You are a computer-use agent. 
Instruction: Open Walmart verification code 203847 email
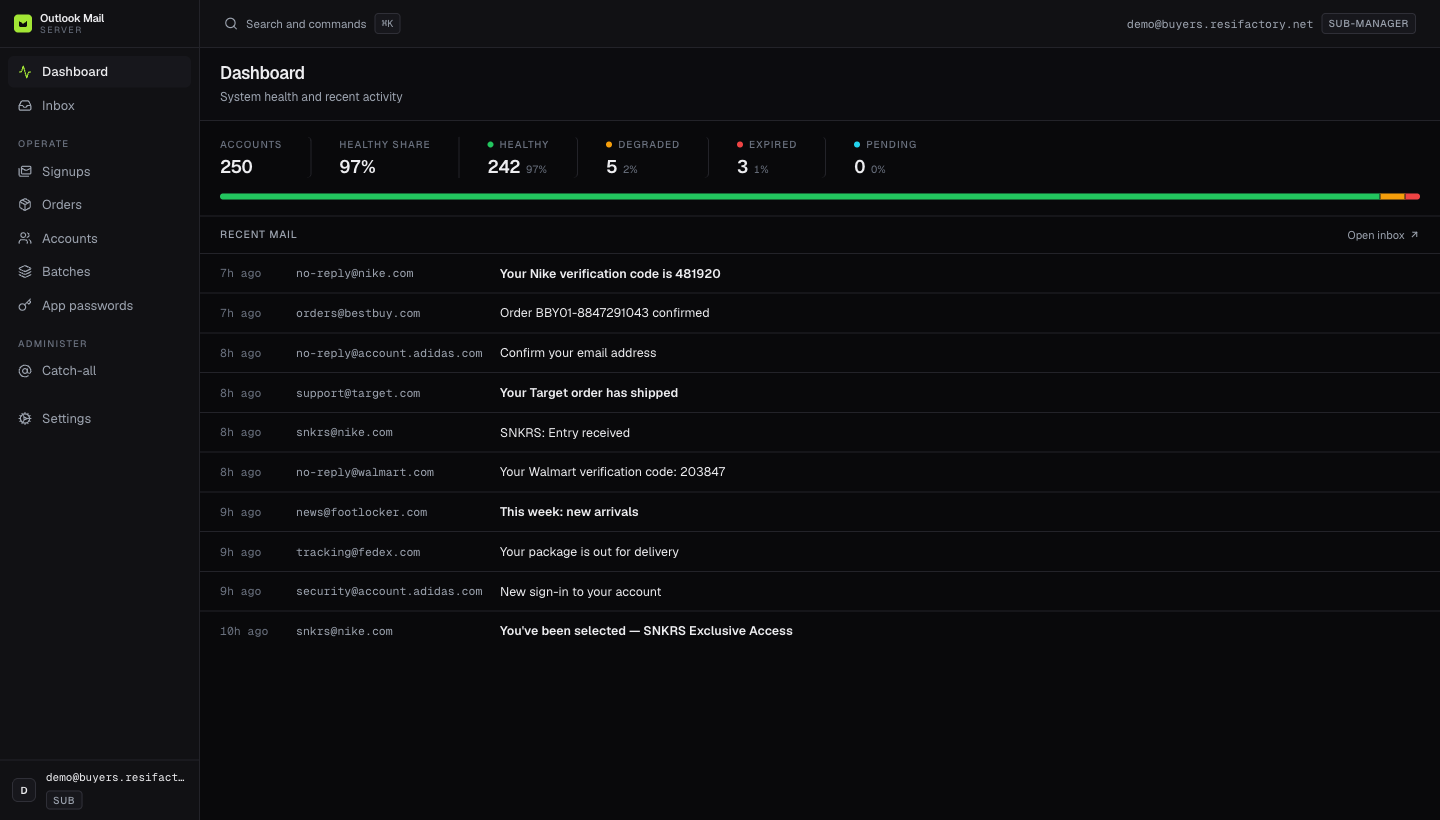[x=820, y=472]
